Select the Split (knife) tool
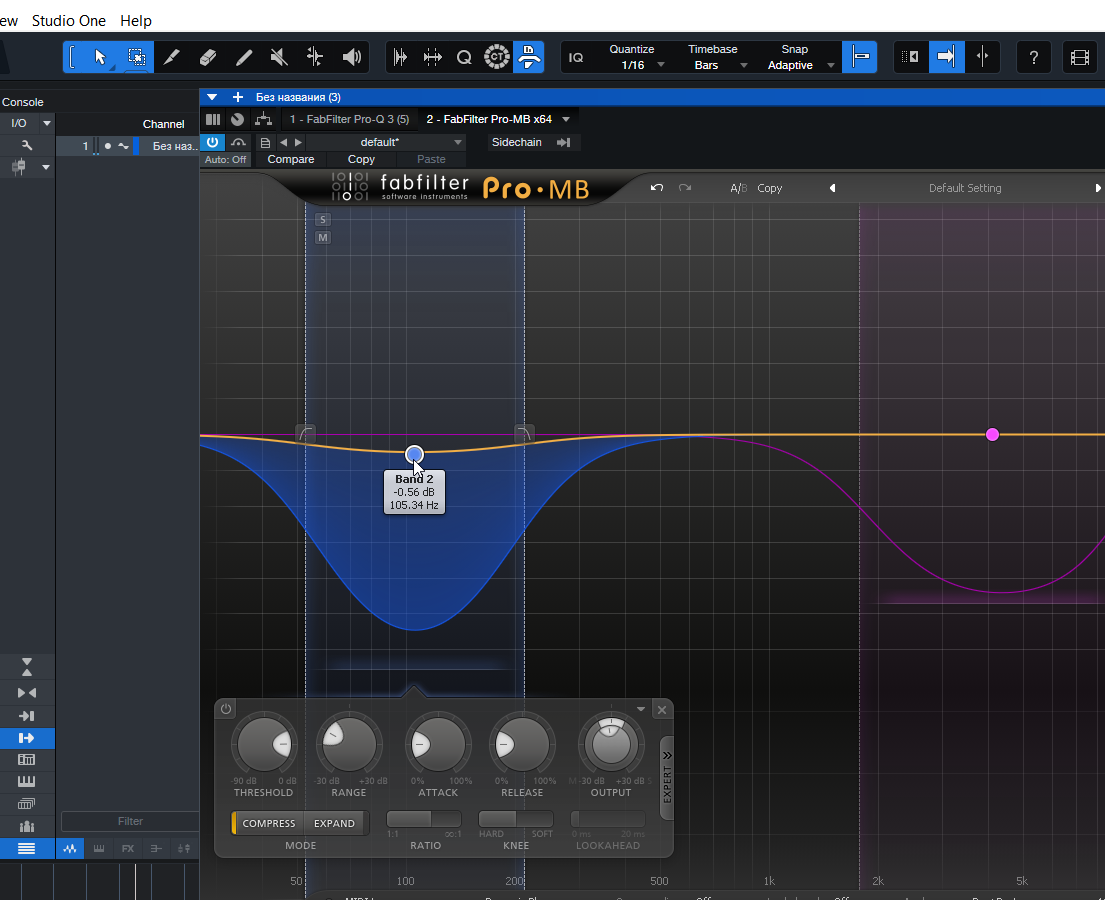The width and height of the screenshot is (1105, 900). click(x=171, y=57)
